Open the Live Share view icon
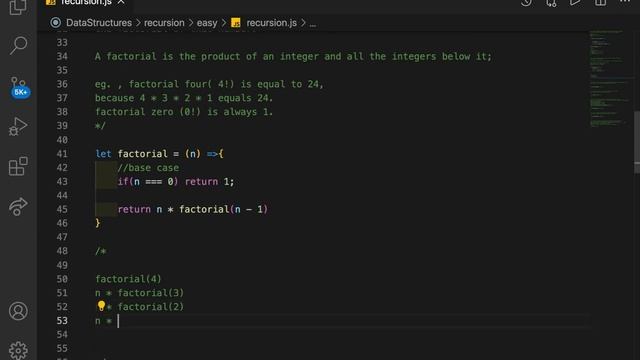The image size is (640, 360). (18, 206)
